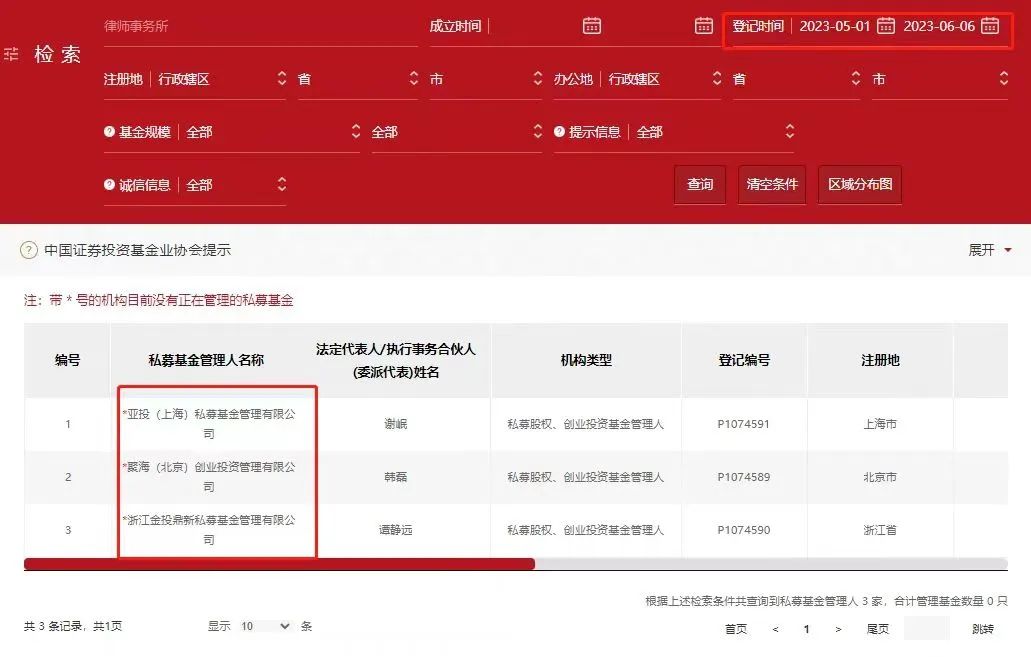
Task: Click the 跳转 page jump button
Action: [983, 629]
